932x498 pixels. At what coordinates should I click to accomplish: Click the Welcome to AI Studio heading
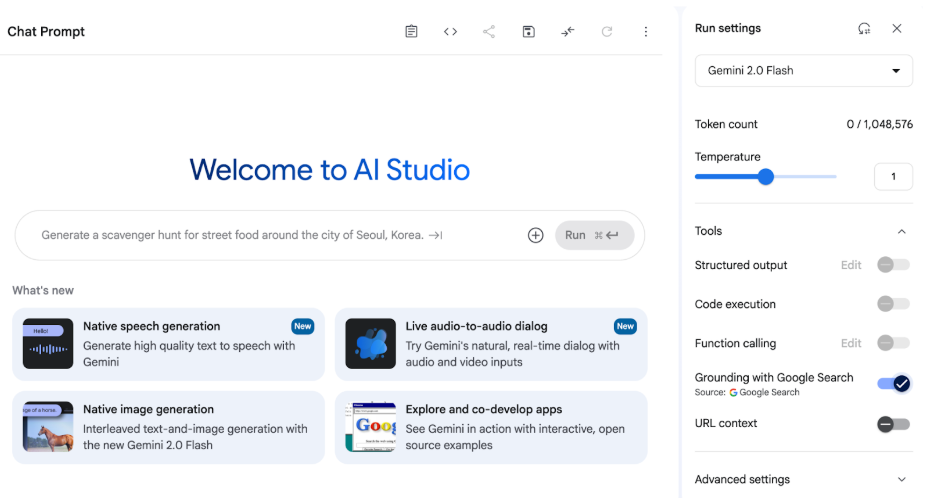pyautogui.click(x=330, y=170)
